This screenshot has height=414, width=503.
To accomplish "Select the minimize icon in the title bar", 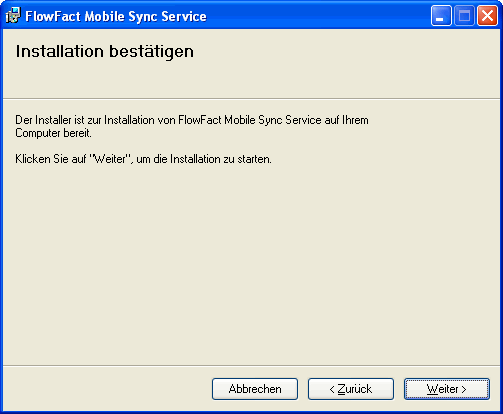I will (x=441, y=15).
